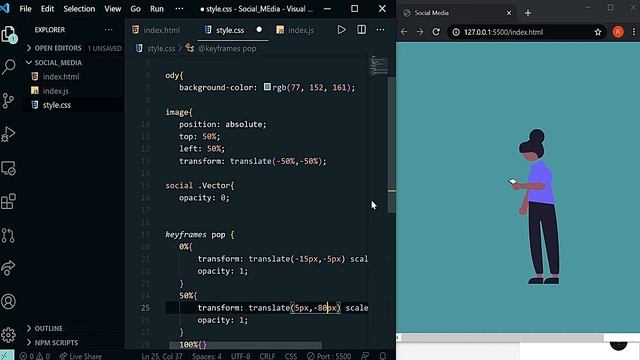
Task: Open the Live Share view in activity bar
Action: (x=8, y=269)
